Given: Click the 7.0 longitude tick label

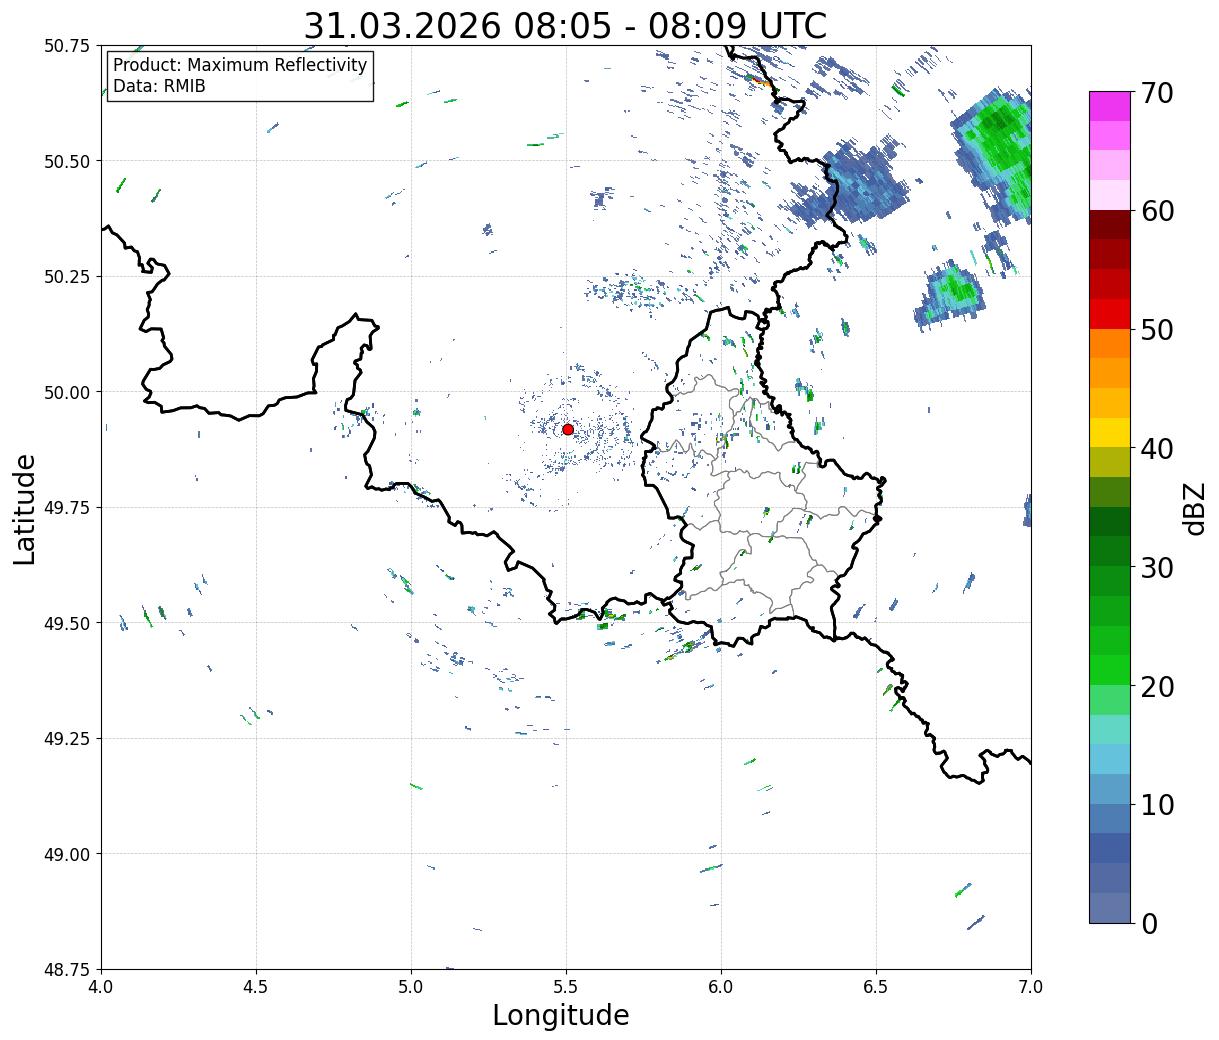Looking at the screenshot, I should click(x=1031, y=986).
